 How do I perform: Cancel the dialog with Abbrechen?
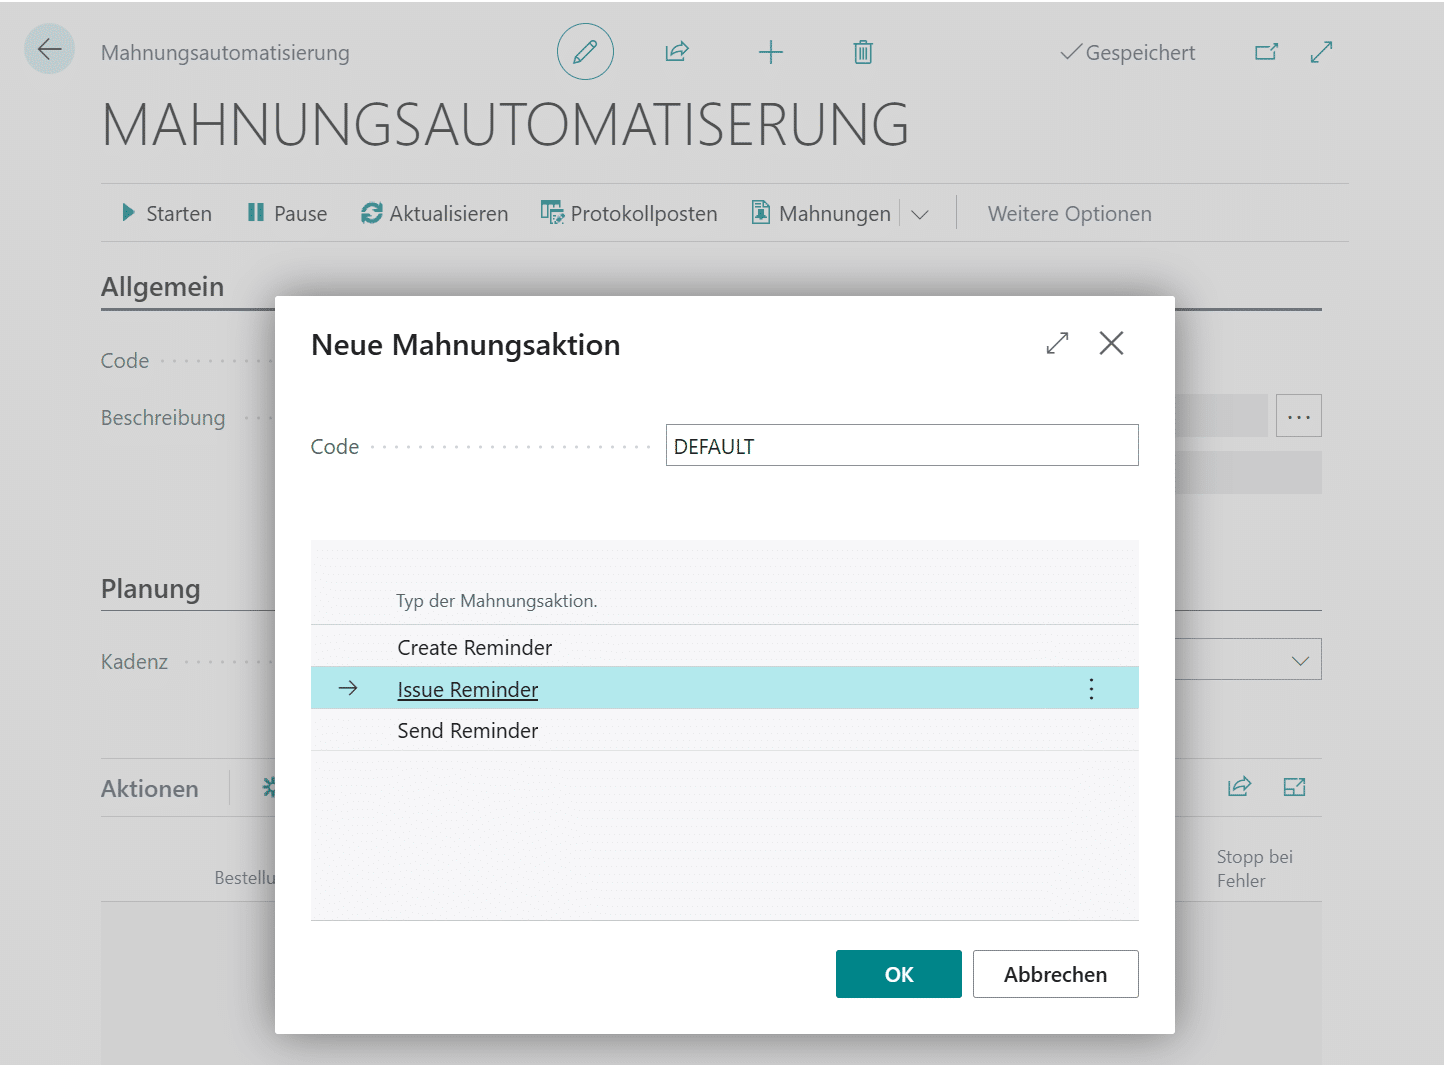pos(1055,973)
